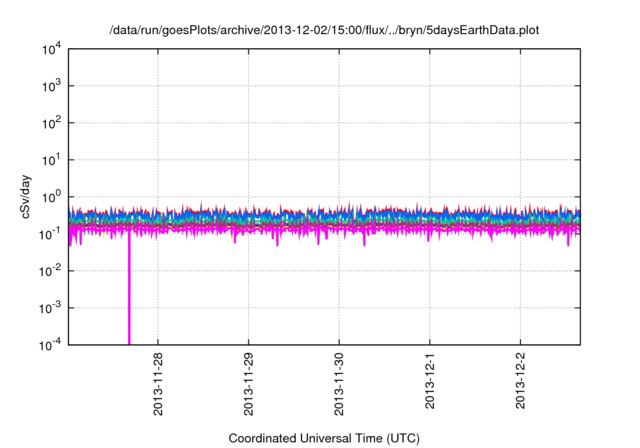Click the magenta vertical dropout spike

coord(129,290)
